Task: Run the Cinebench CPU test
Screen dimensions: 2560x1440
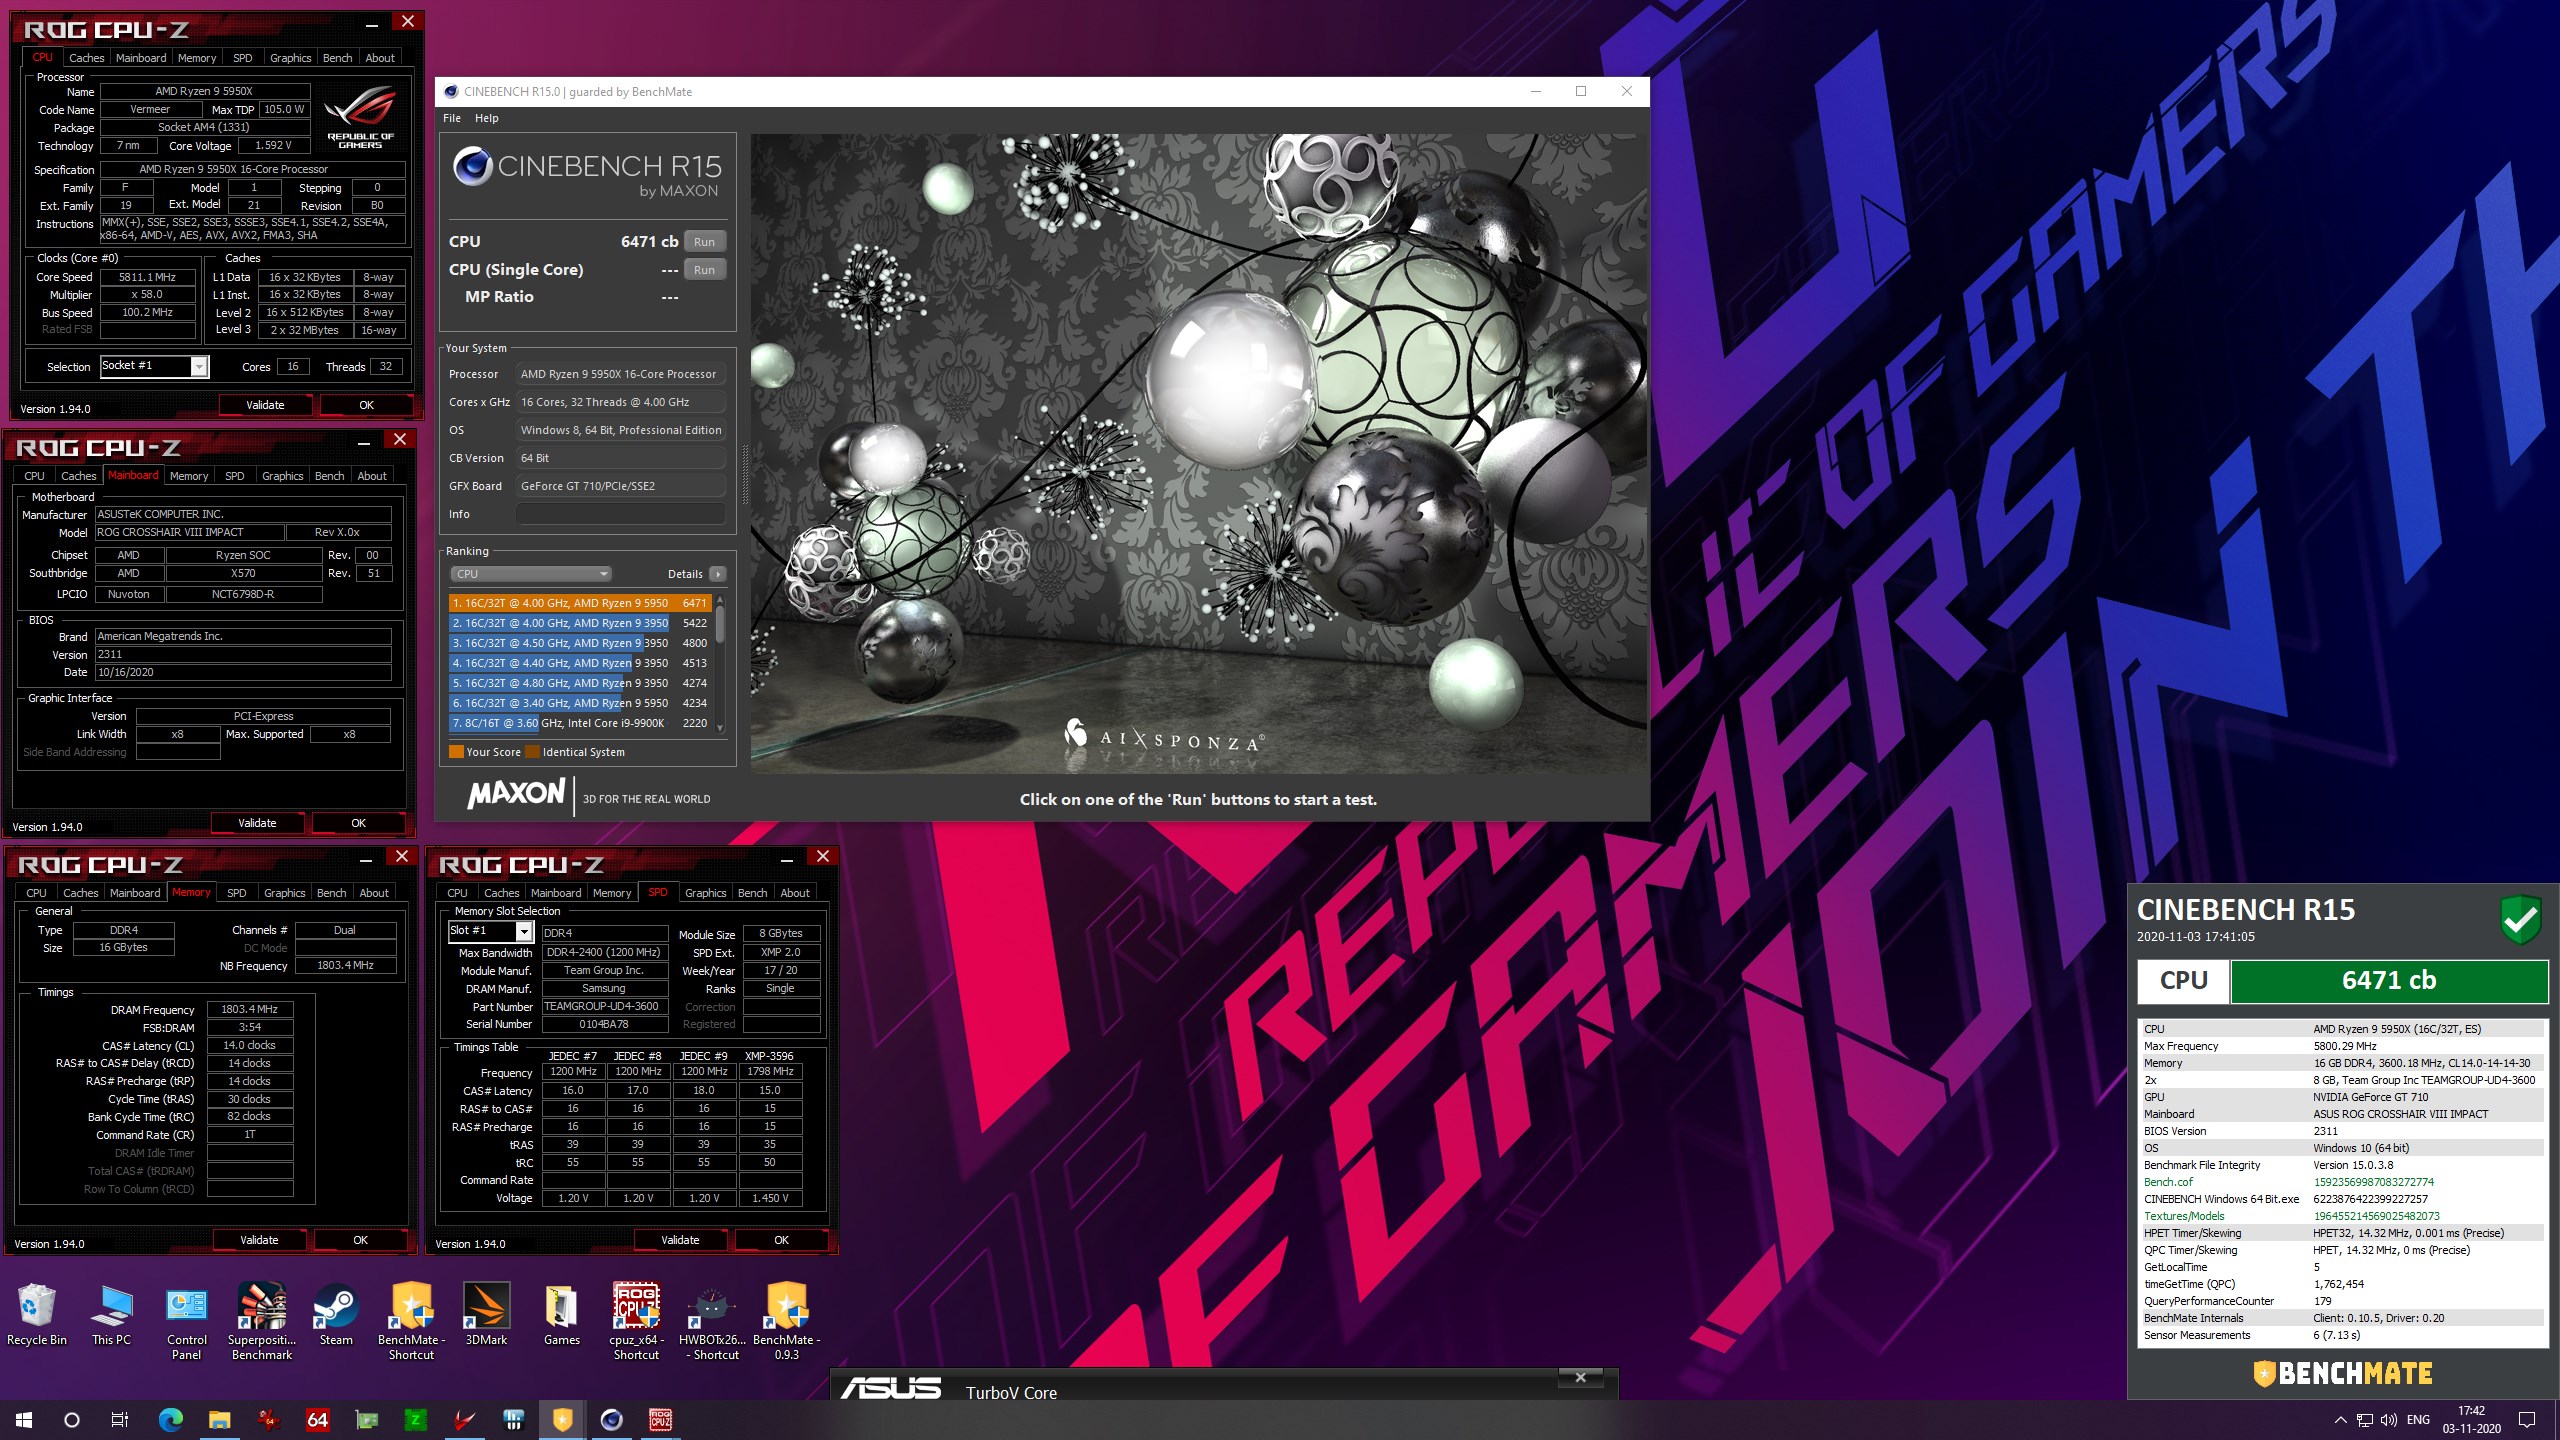Action: (x=704, y=242)
